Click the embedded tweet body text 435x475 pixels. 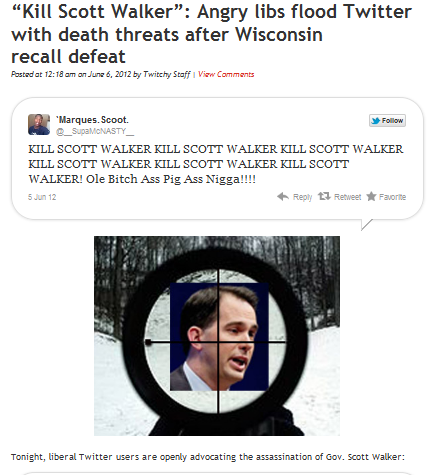pyautogui.click(x=216, y=164)
